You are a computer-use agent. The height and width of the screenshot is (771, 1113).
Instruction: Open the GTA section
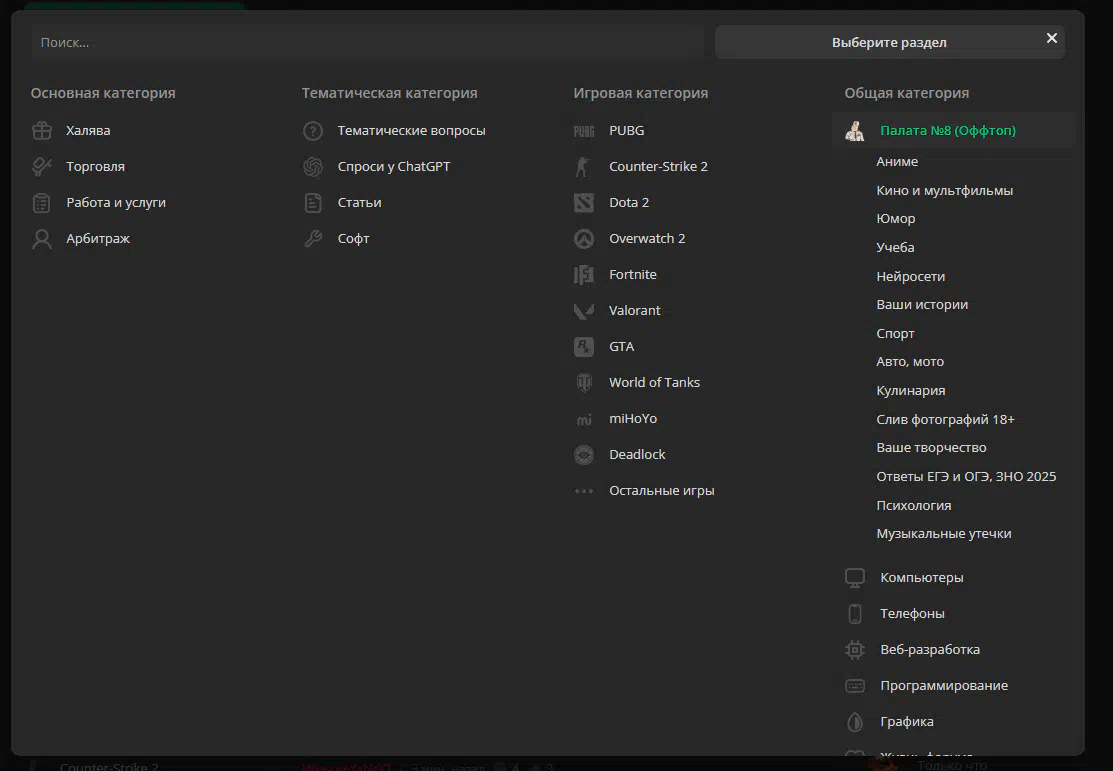[x=622, y=347]
